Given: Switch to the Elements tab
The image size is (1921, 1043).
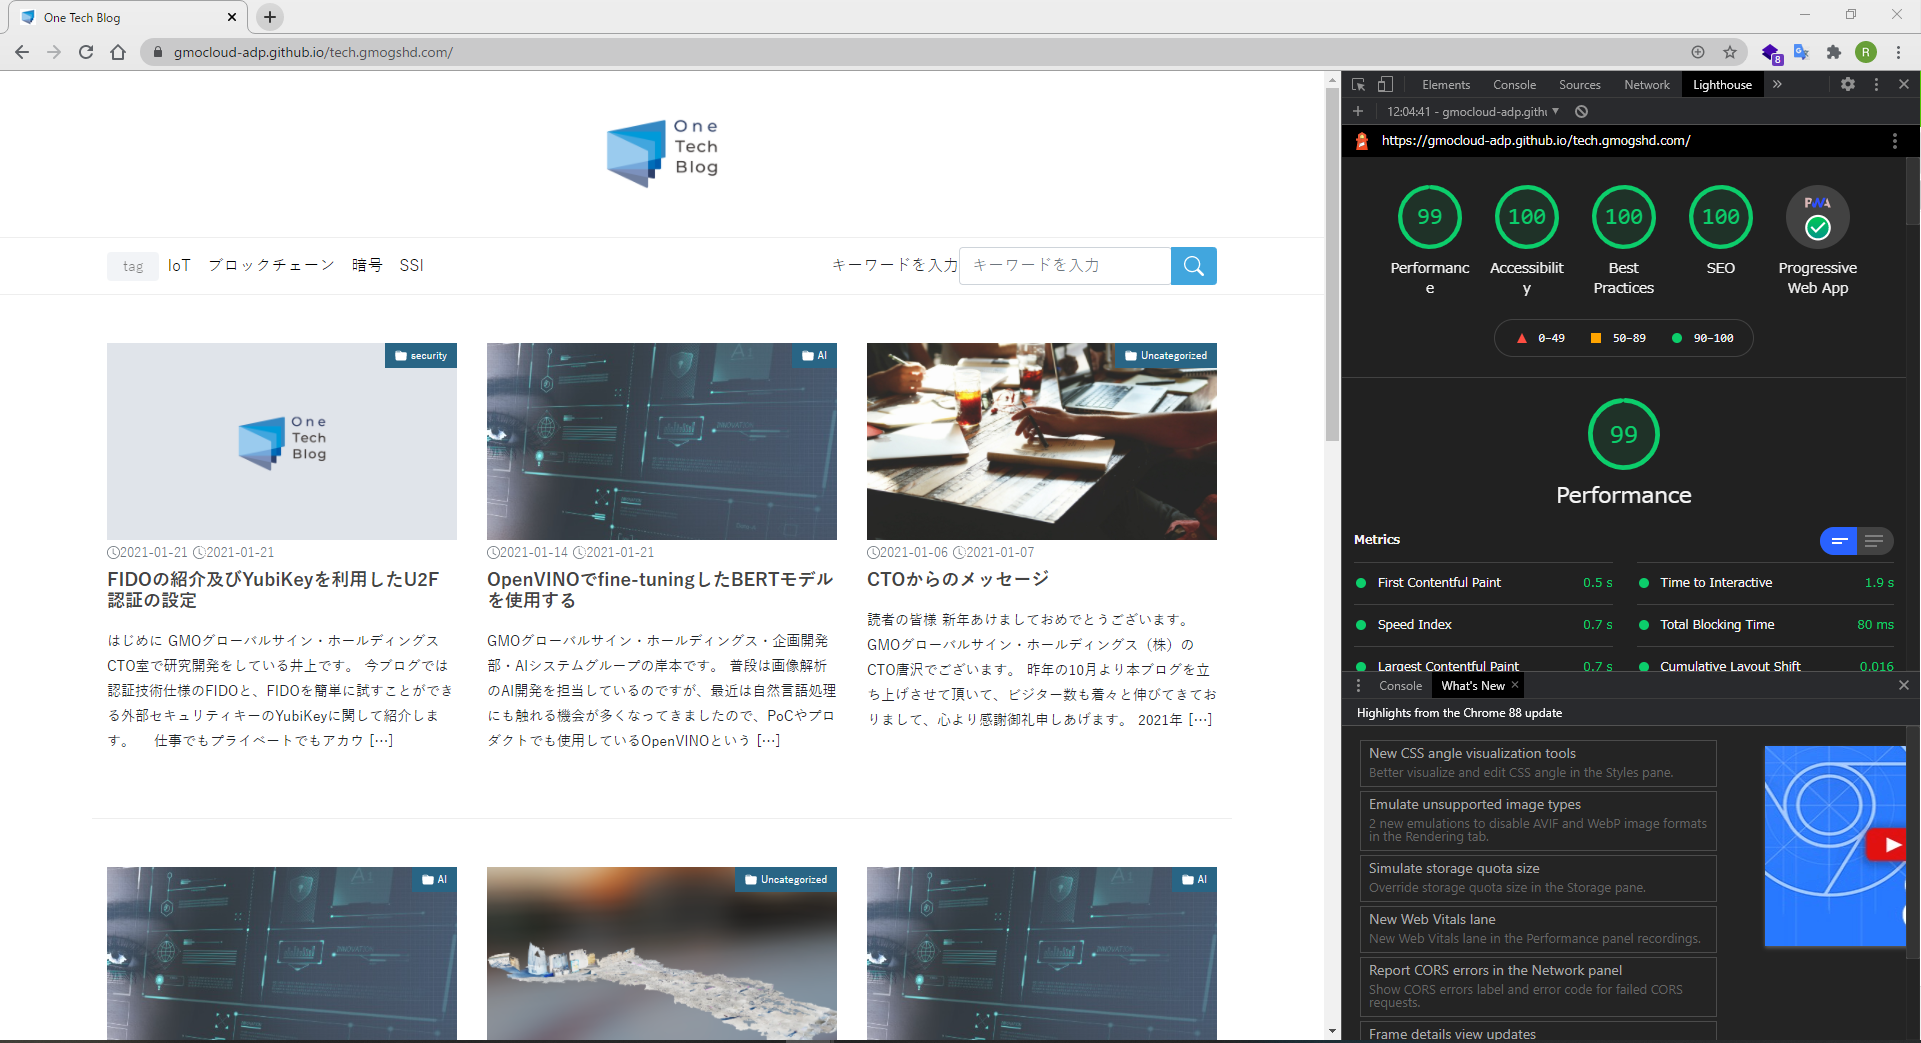Looking at the screenshot, I should 1446,85.
